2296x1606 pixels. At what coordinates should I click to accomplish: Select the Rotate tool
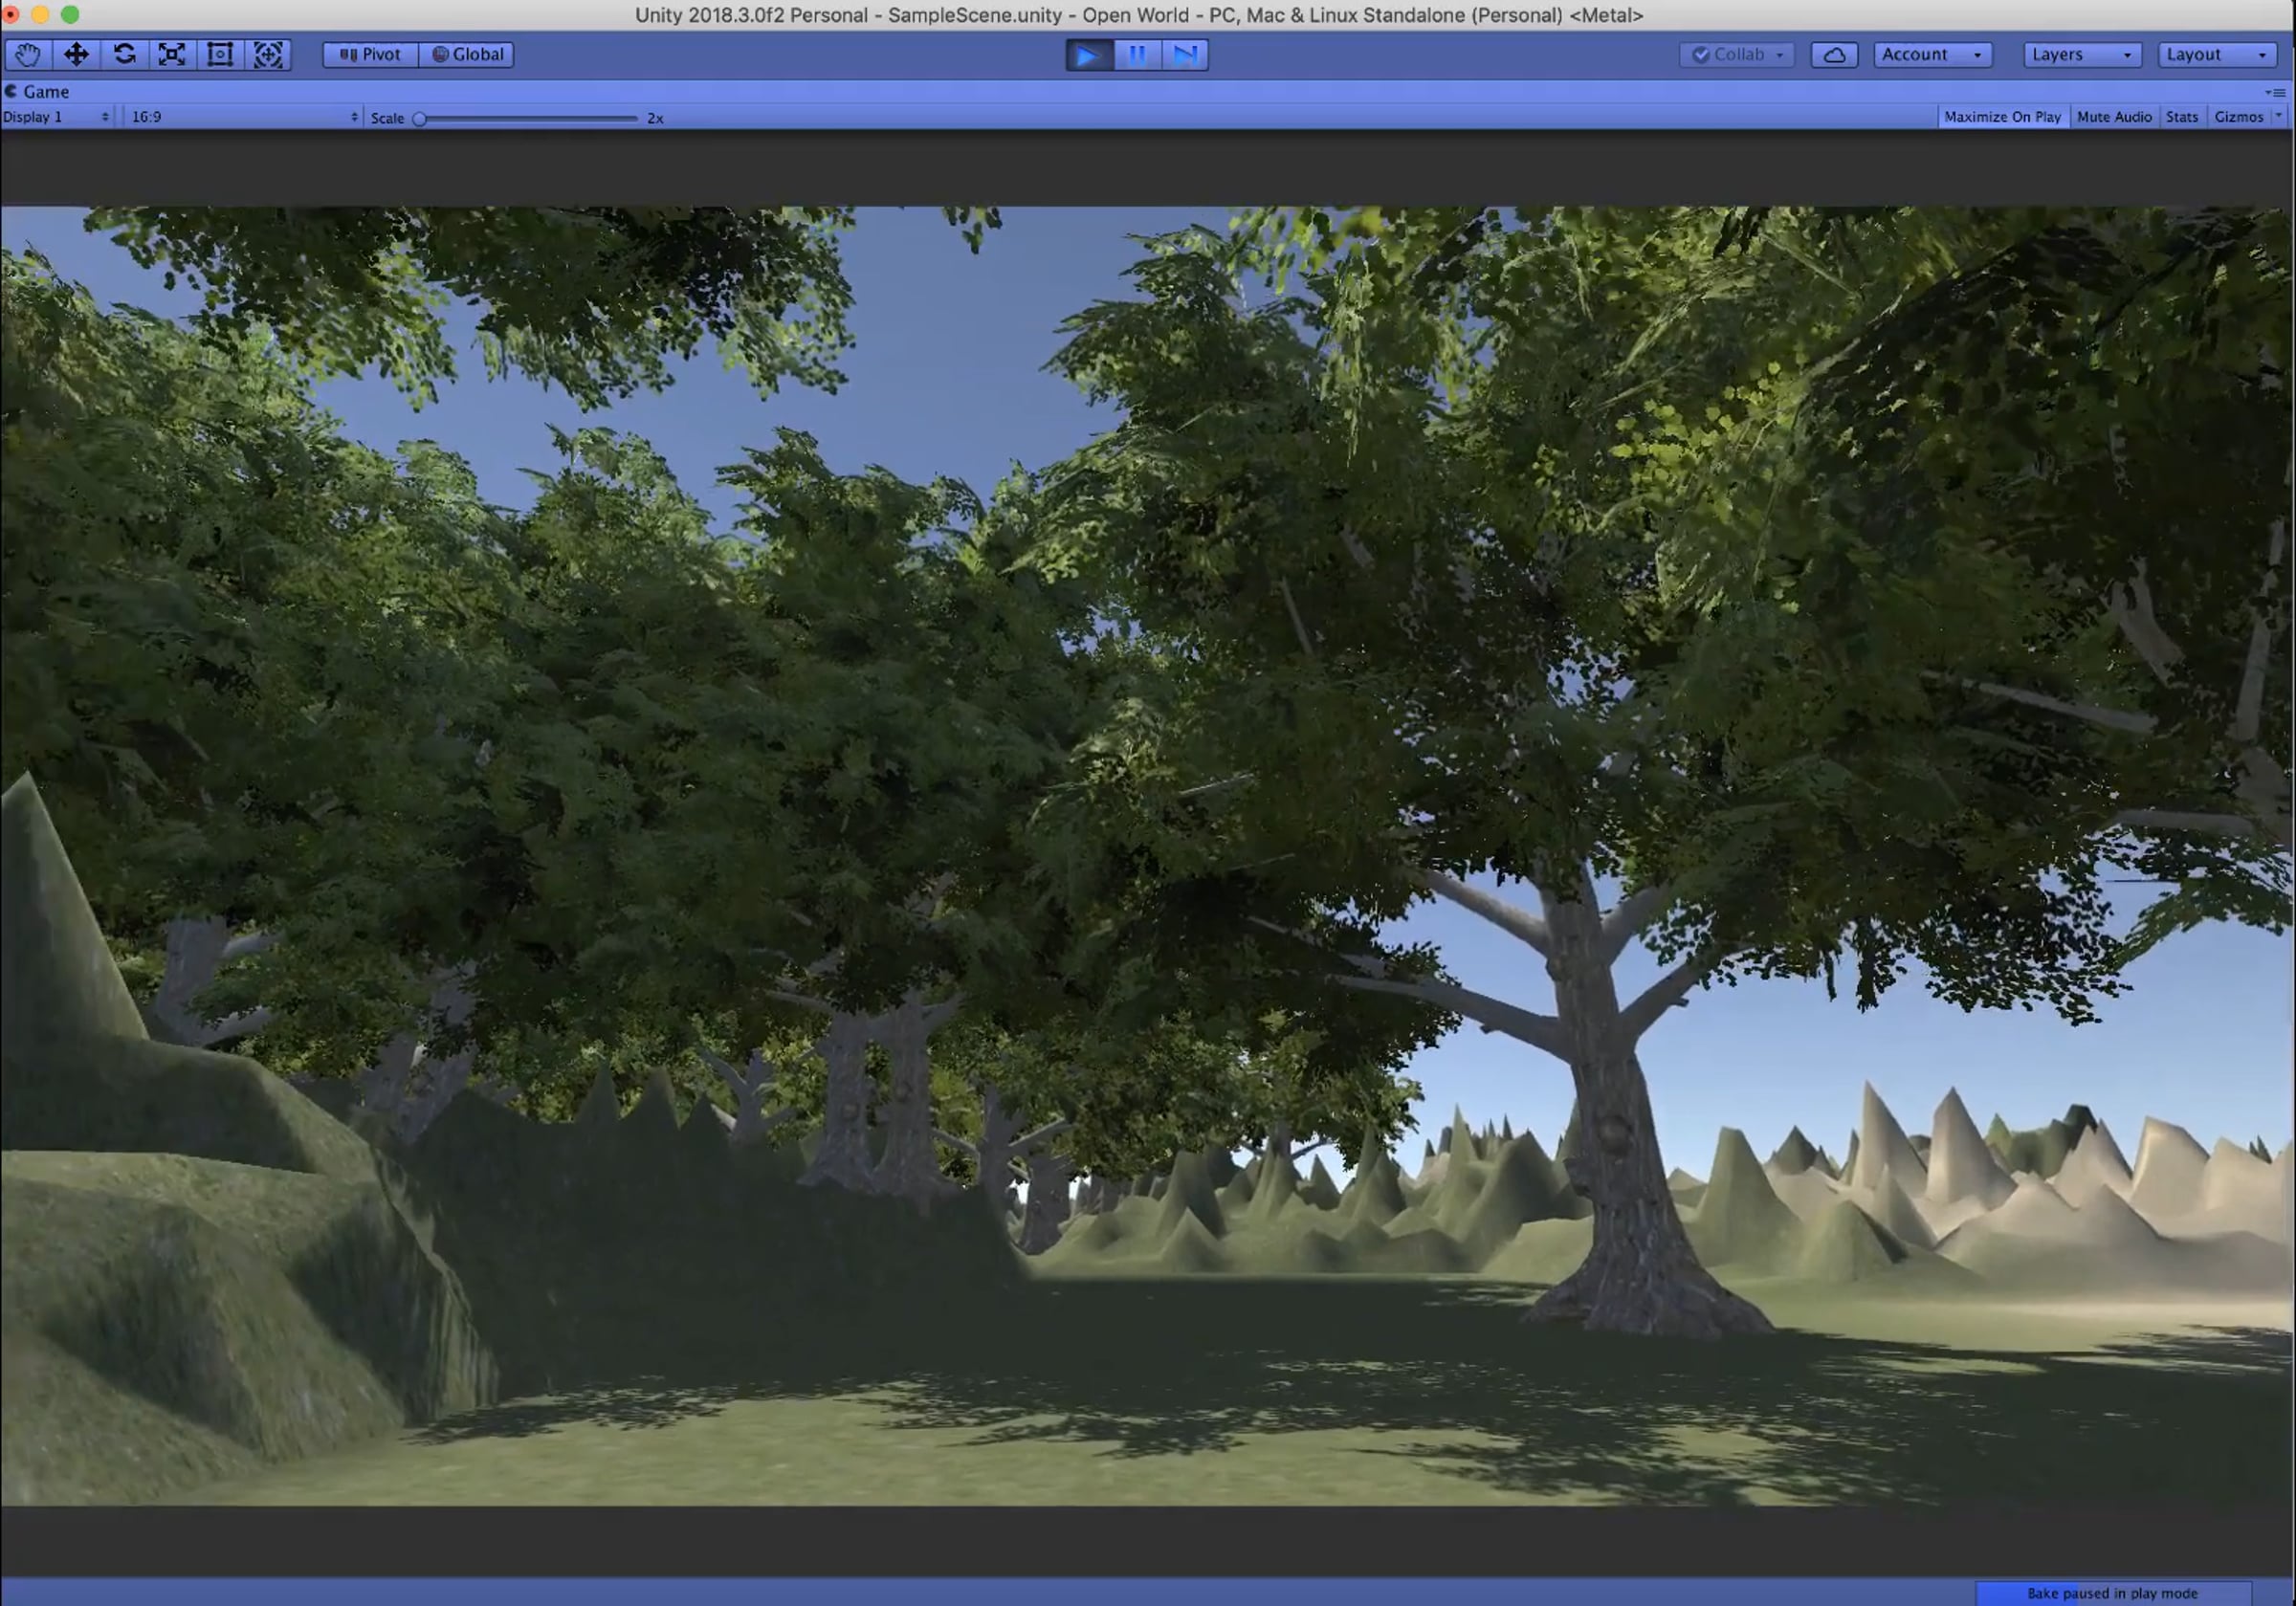124,54
